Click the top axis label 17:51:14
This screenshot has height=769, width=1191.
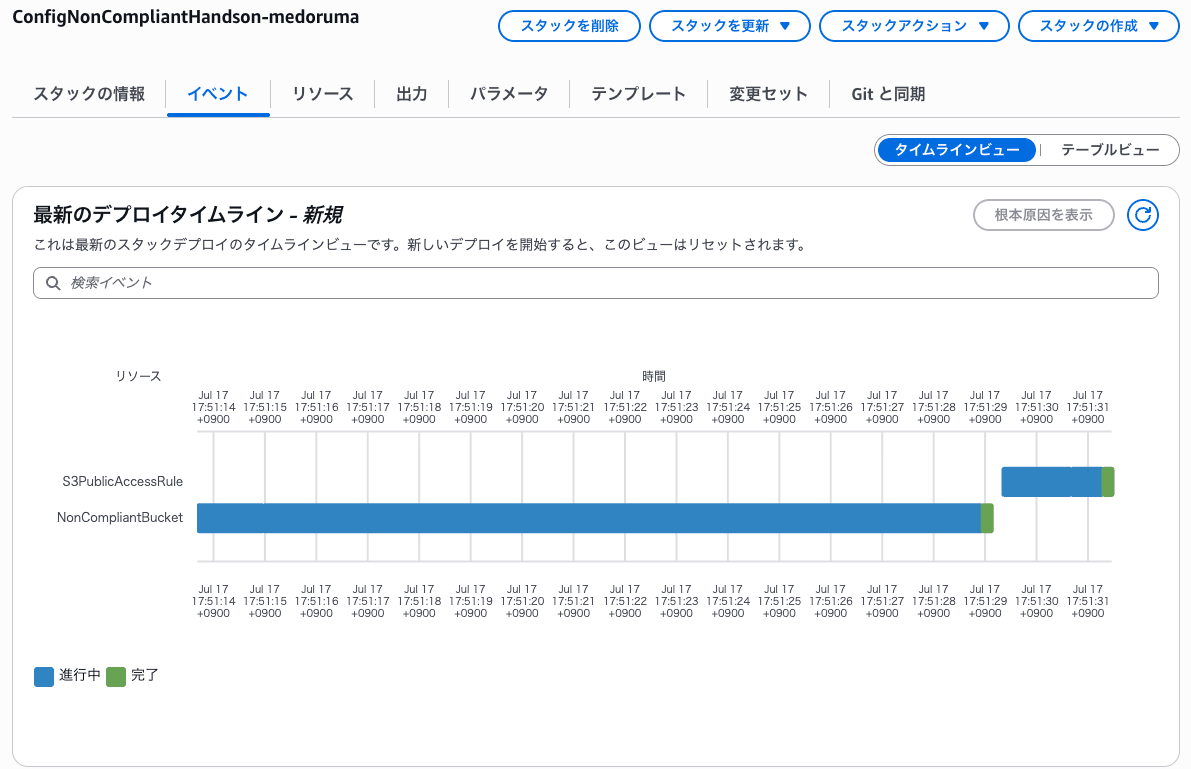213,407
